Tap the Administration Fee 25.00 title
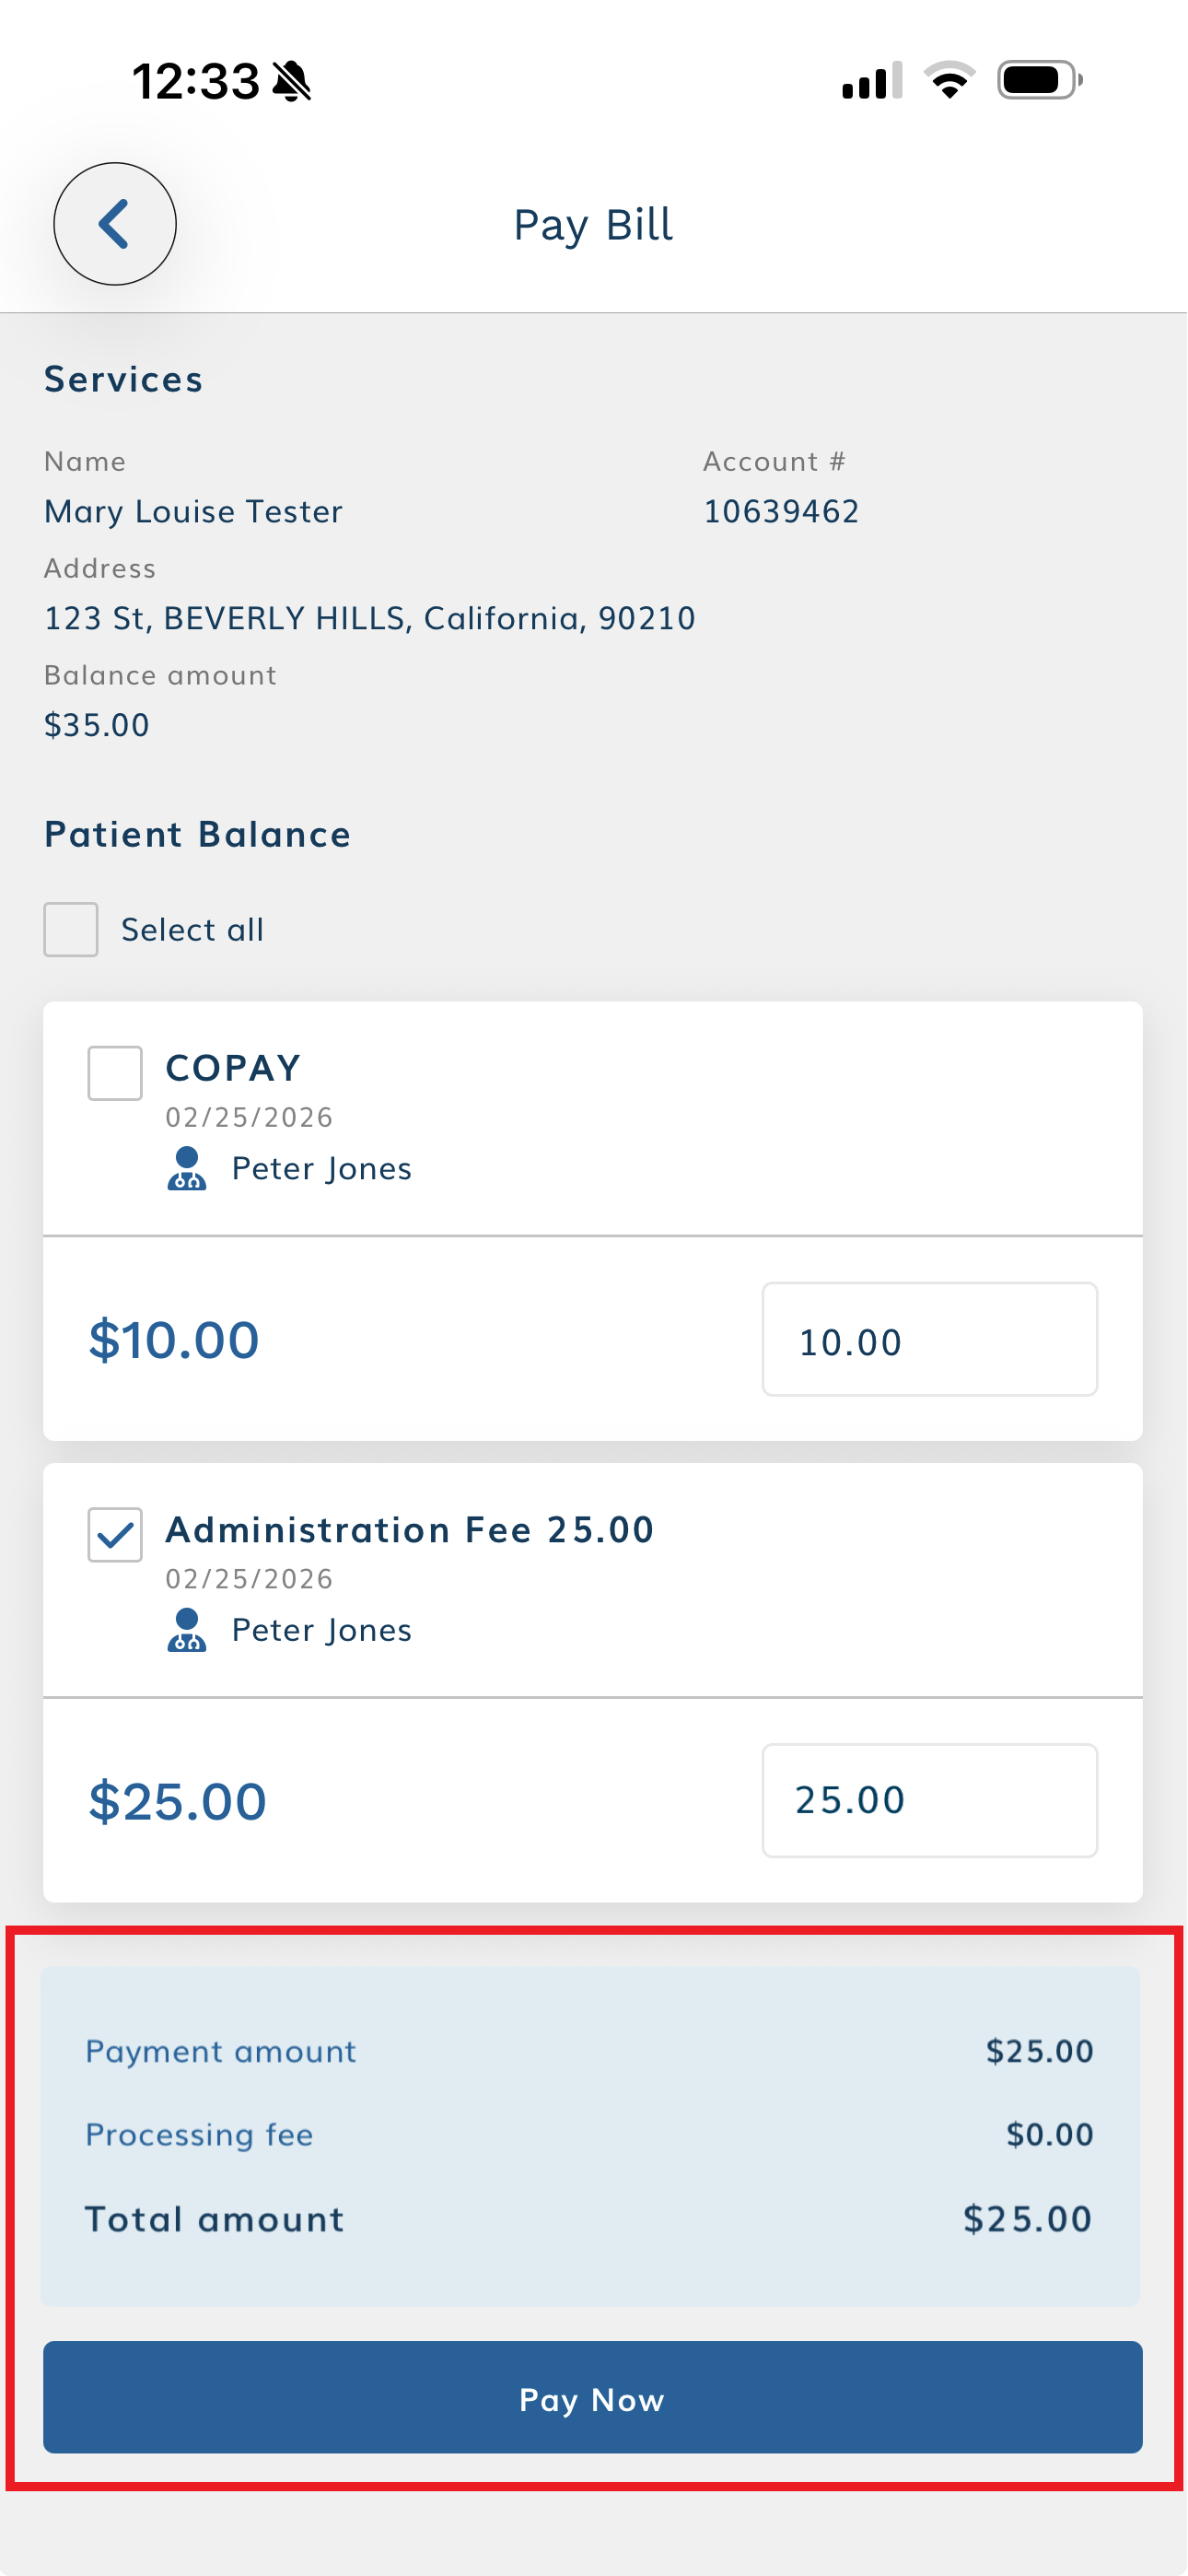Image resolution: width=1188 pixels, height=2576 pixels. [409, 1530]
